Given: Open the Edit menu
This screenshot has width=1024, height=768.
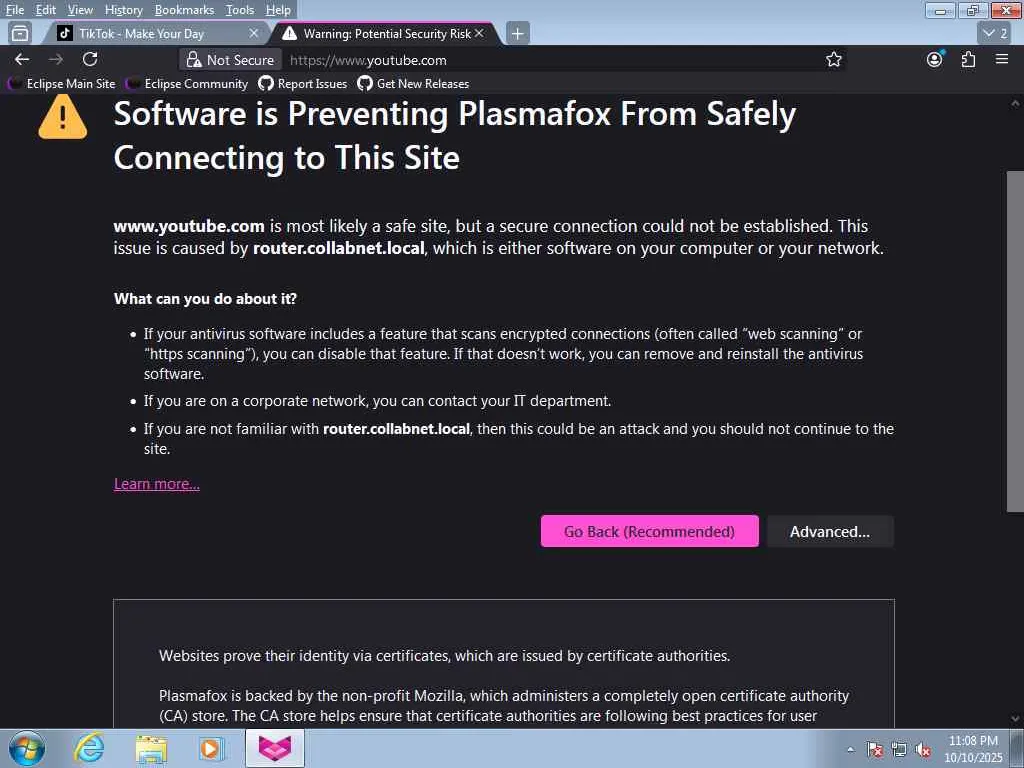Looking at the screenshot, I should (x=45, y=10).
